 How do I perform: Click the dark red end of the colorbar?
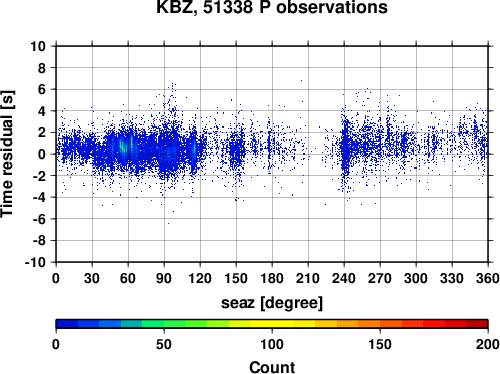(x=477, y=324)
